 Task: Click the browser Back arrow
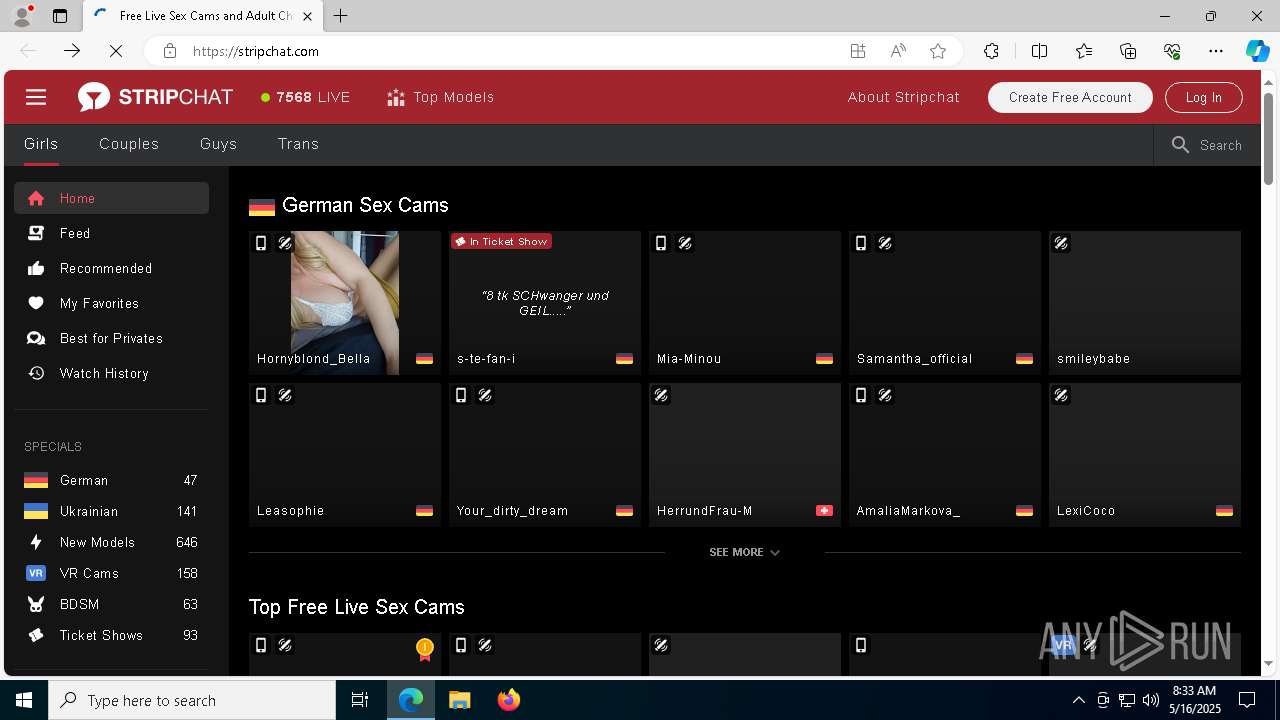(x=28, y=51)
